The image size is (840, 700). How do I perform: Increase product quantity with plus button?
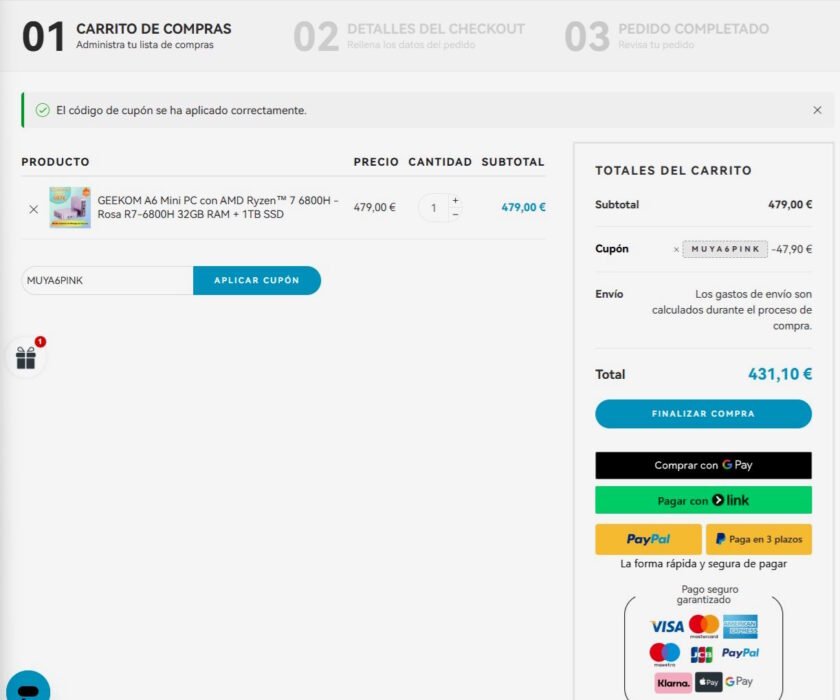click(x=455, y=200)
